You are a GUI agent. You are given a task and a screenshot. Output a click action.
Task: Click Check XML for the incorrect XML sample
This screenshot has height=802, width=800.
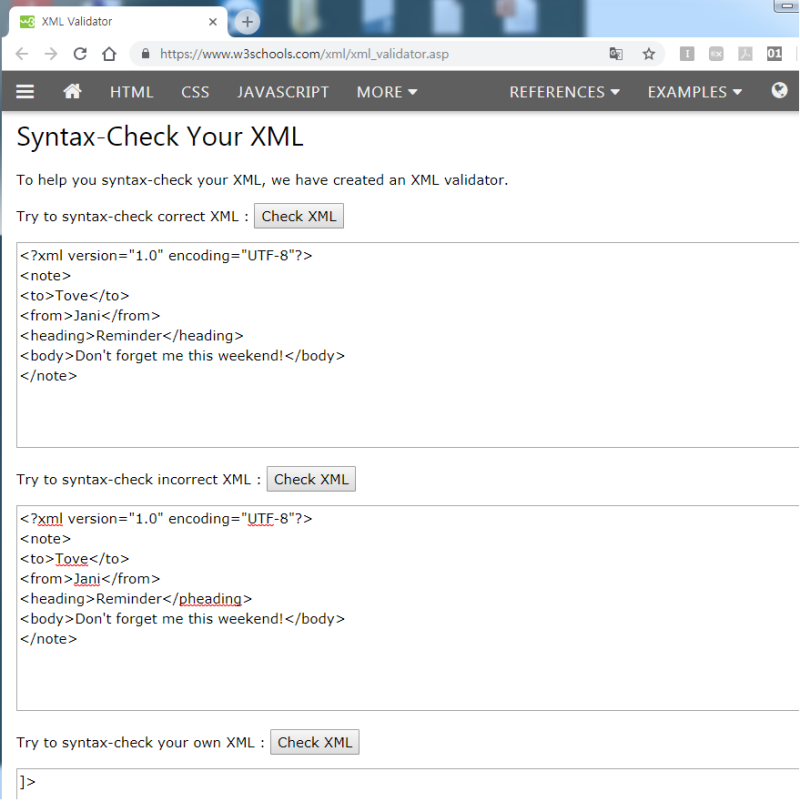point(311,478)
